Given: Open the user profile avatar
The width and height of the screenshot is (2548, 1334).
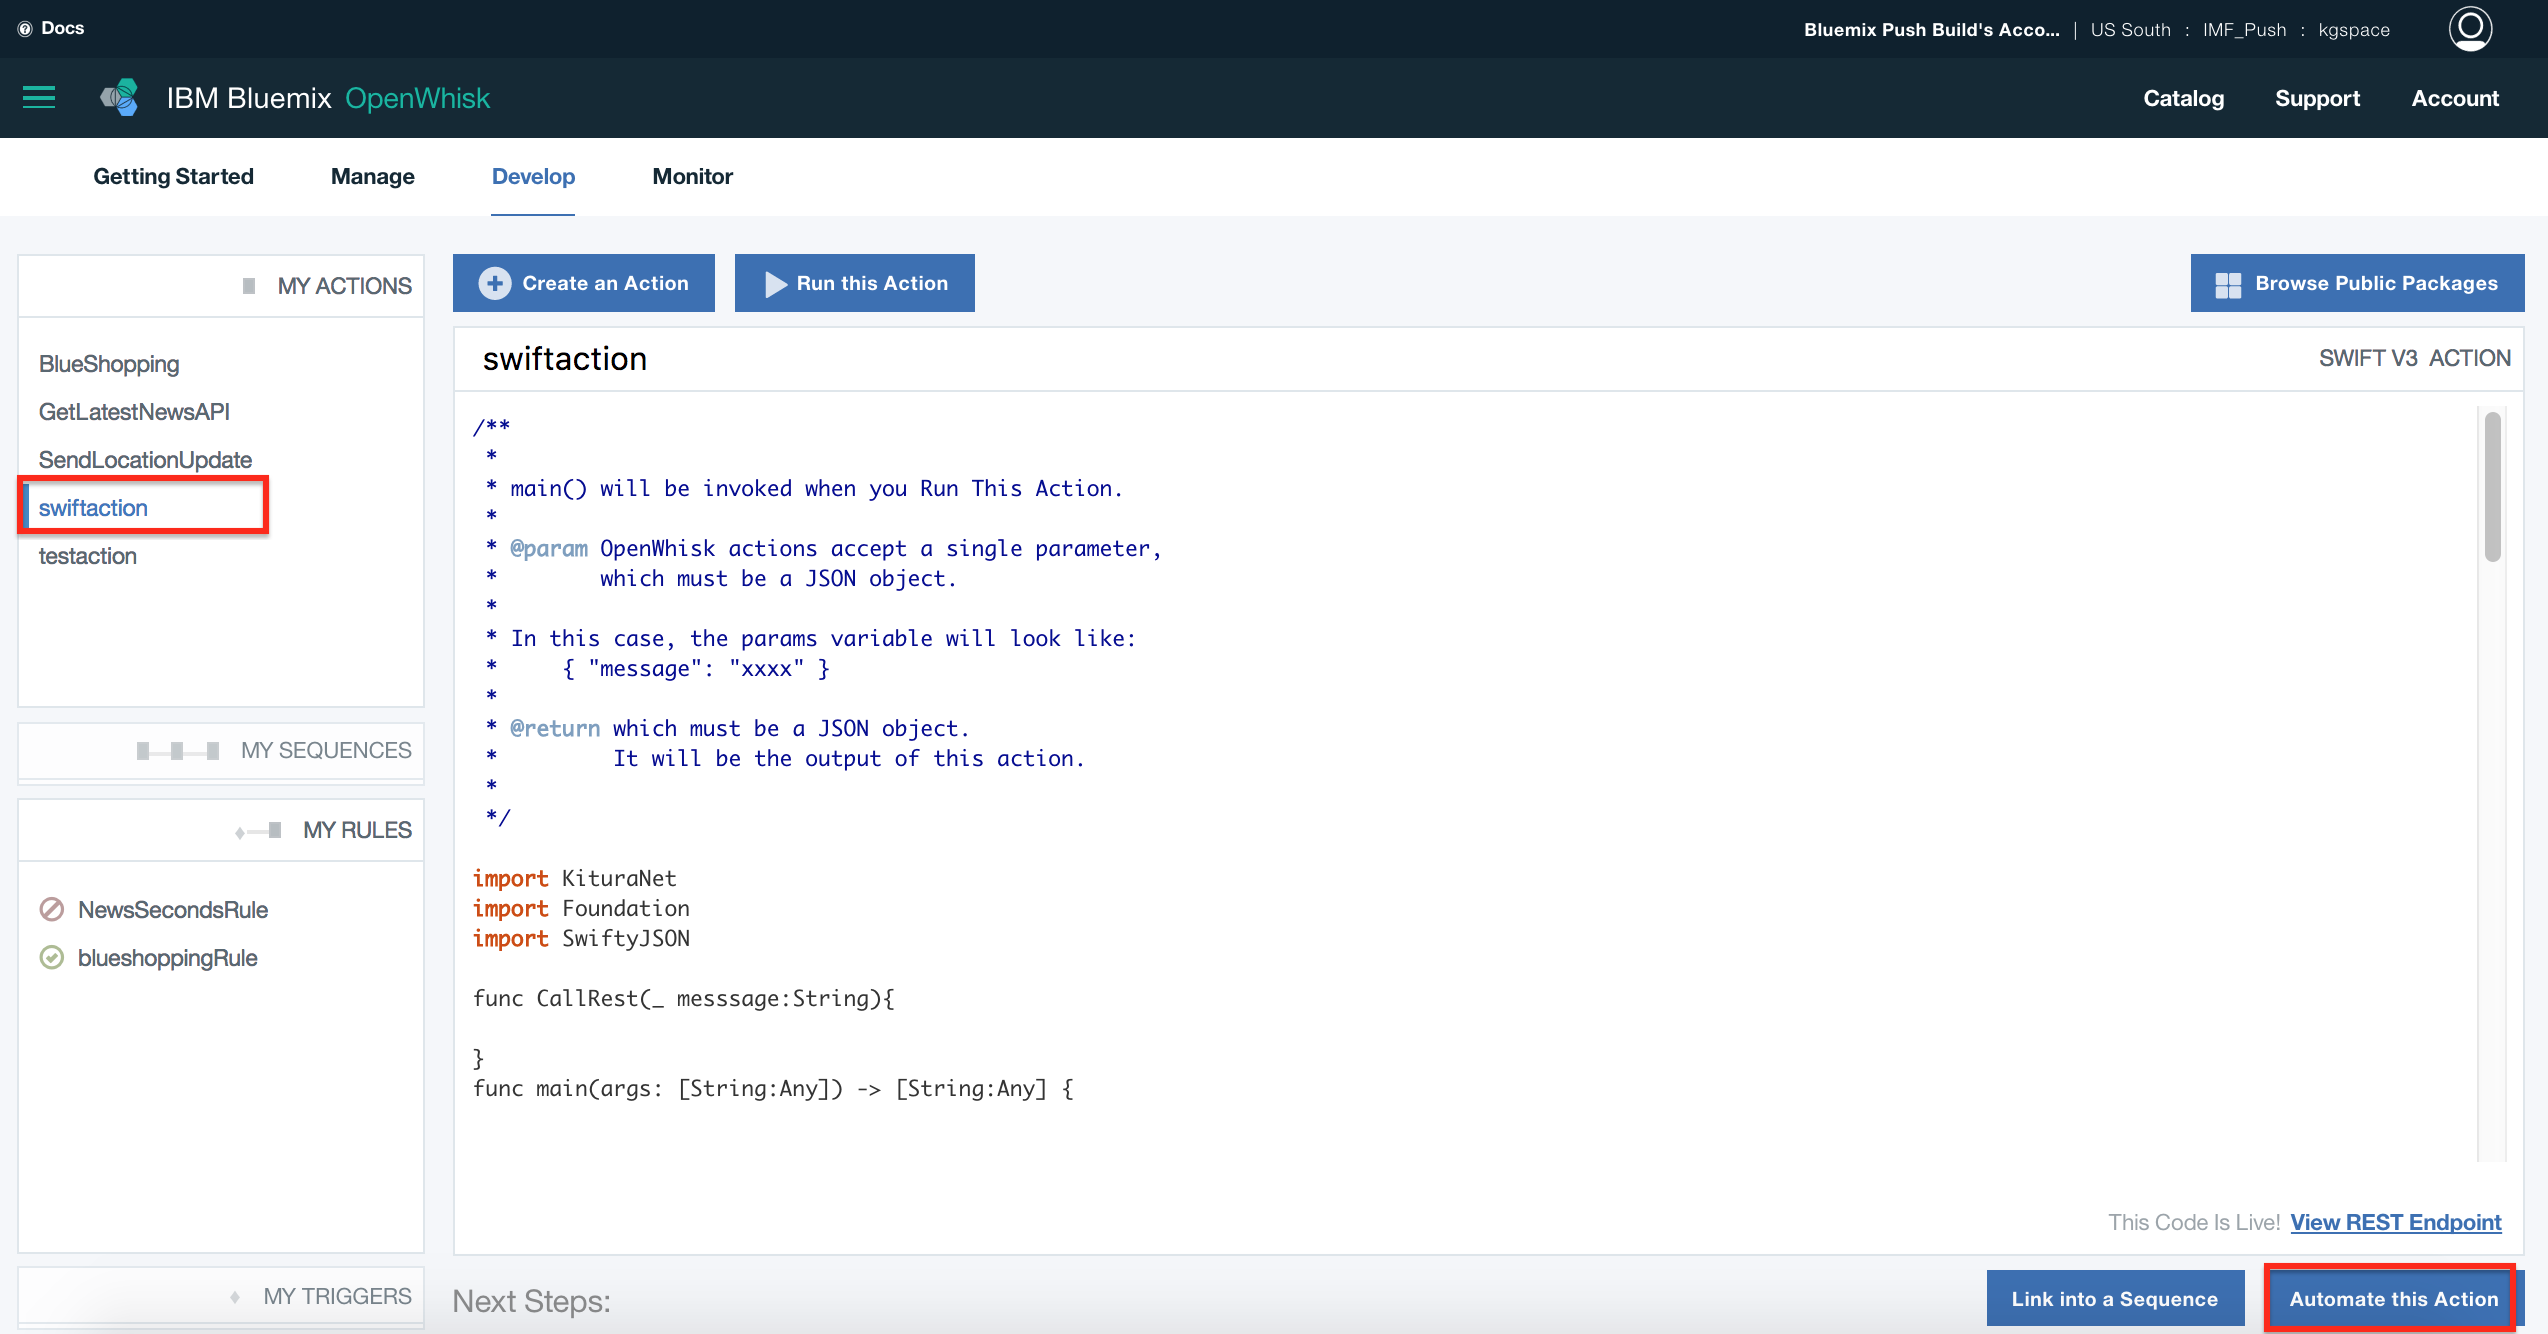Looking at the screenshot, I should click(x=2470, y=28).
